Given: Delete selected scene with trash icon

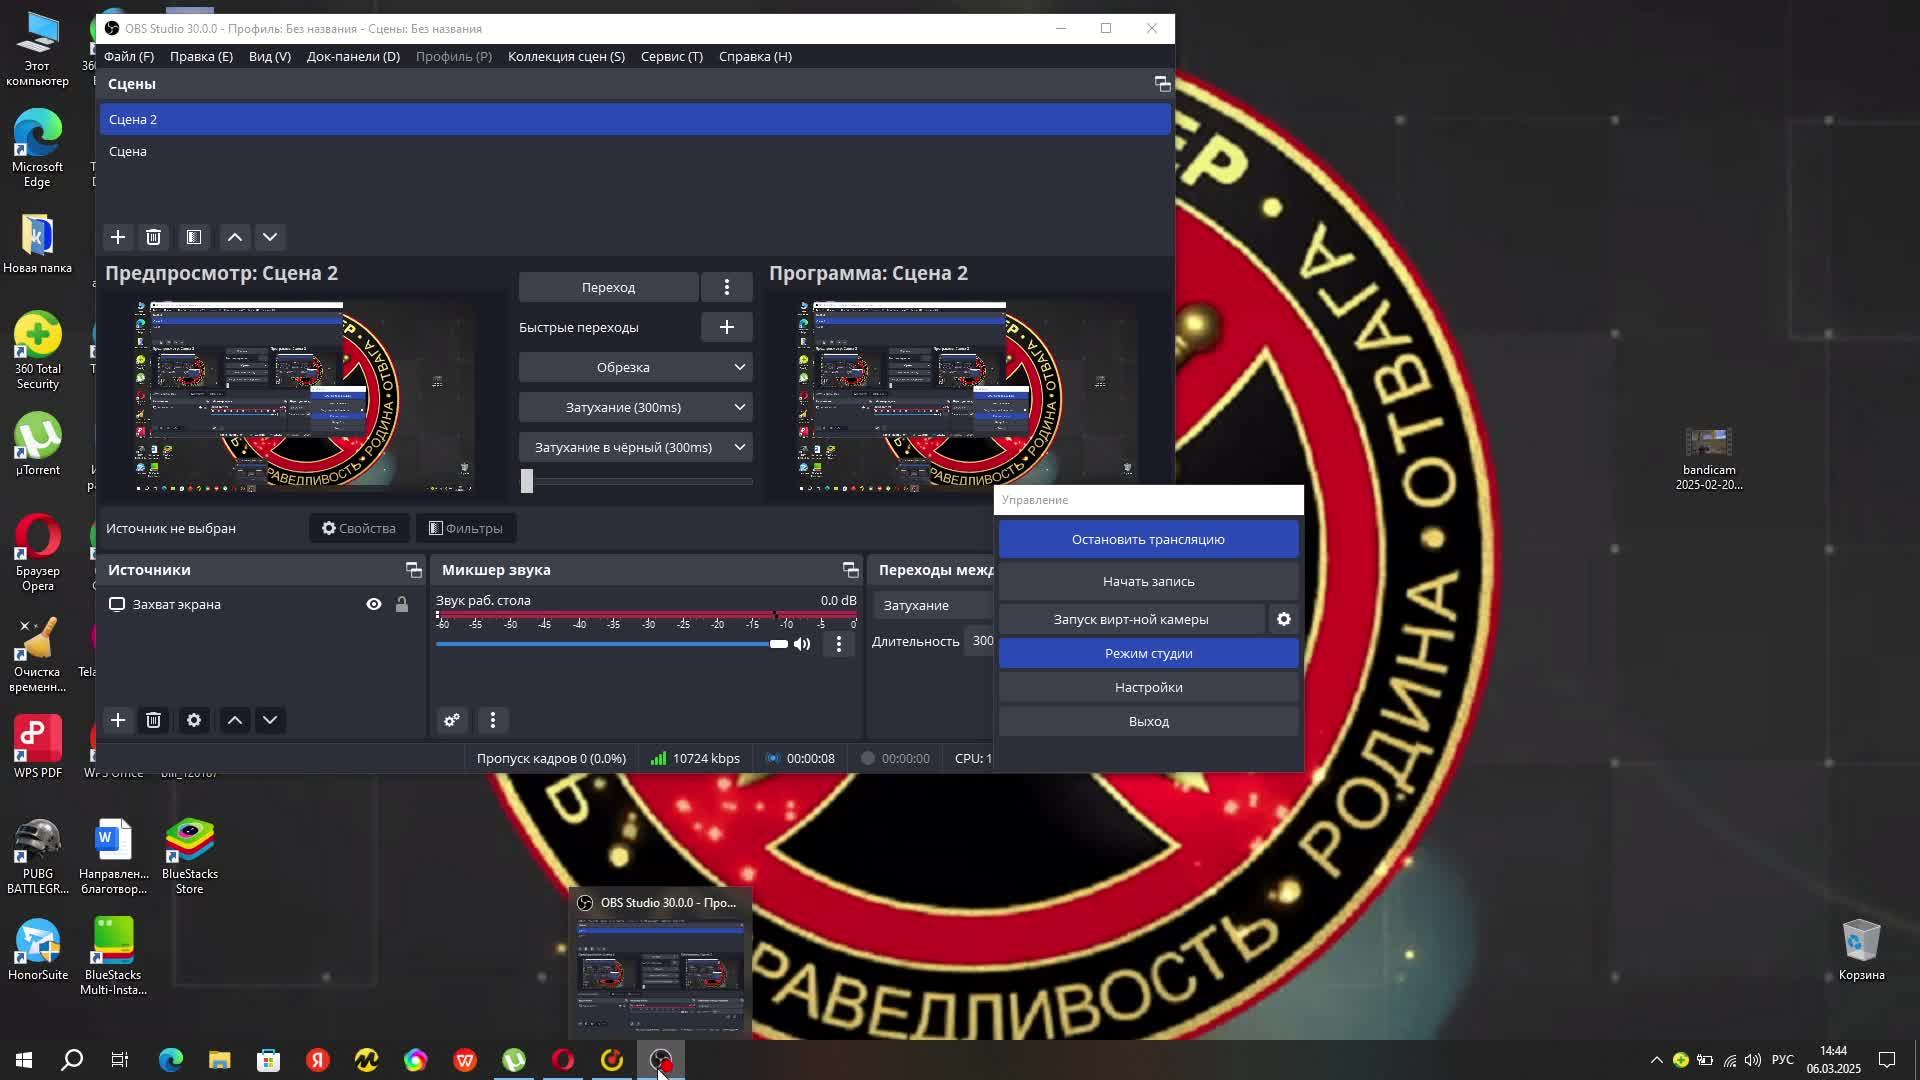Looking at the screenshot, I should (153, 237).
